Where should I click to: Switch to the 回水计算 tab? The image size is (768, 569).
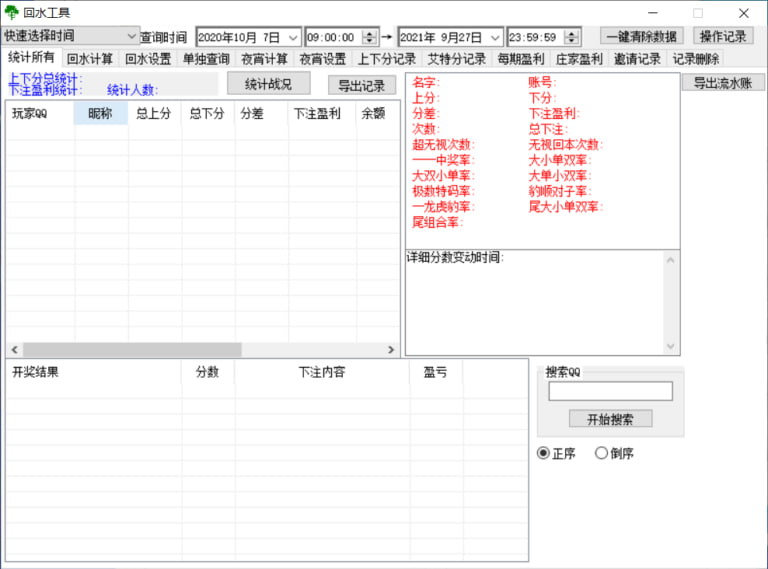click(90, 59)
